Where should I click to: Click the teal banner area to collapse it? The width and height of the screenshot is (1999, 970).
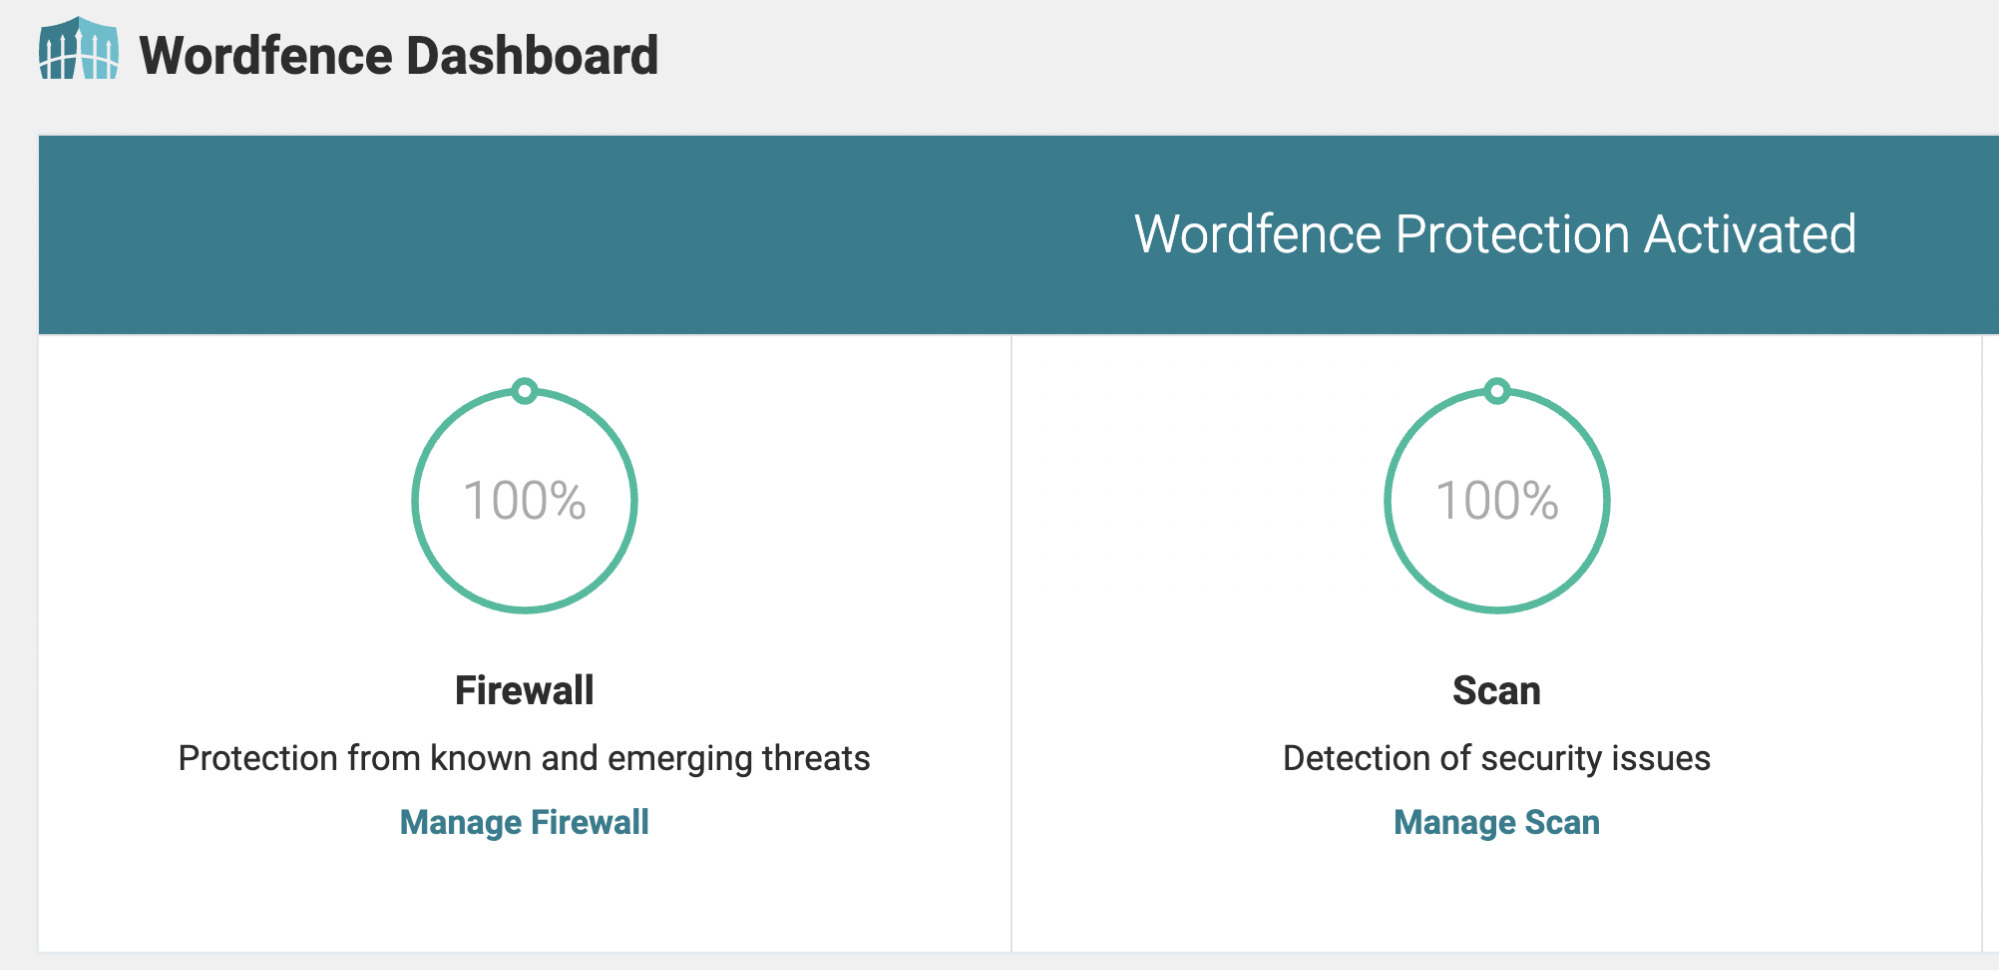pyautogui.click(x=500, y=233)
